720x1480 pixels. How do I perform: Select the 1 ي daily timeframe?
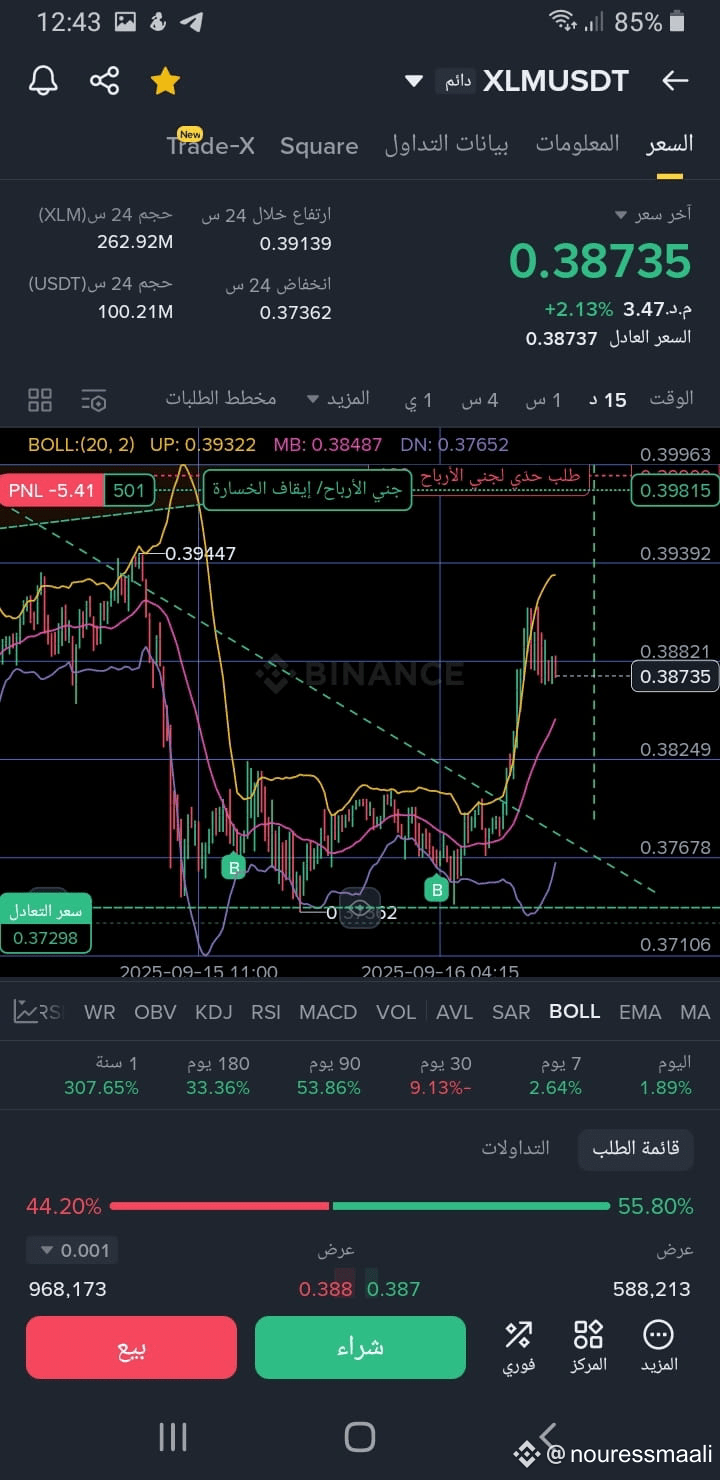pyautogui.click(x=419, y=400)
